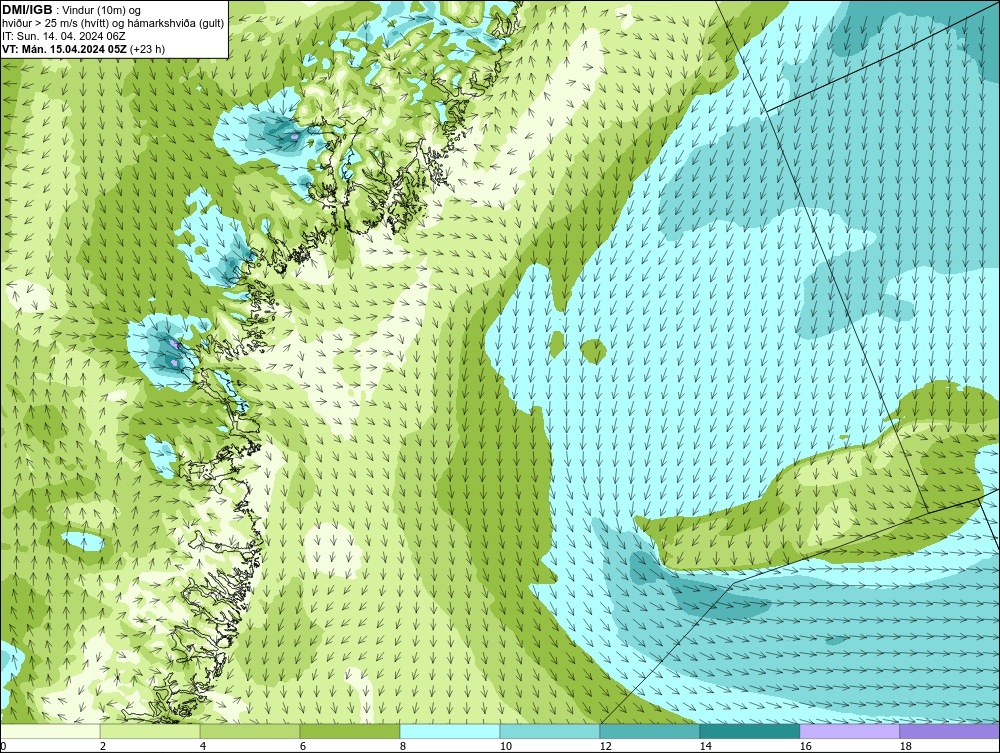The image size is (1000, 753).
Task: Click the 4-6 m/s green legend swatch
Action: (x=250, y=731)
